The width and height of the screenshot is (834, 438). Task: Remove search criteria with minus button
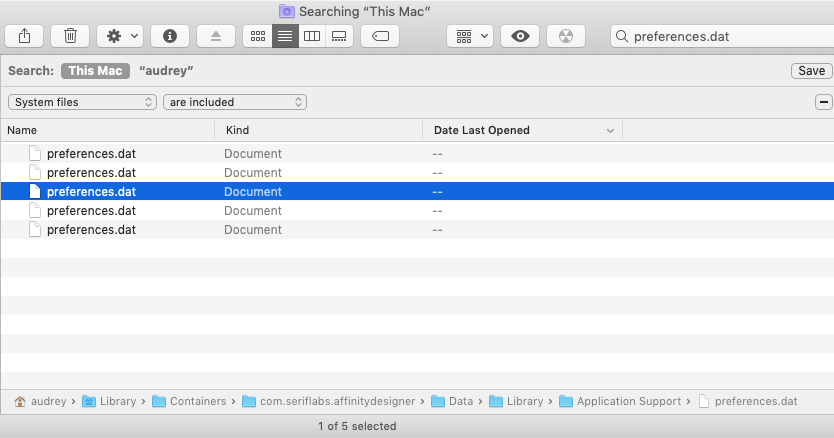click(823, 102)
